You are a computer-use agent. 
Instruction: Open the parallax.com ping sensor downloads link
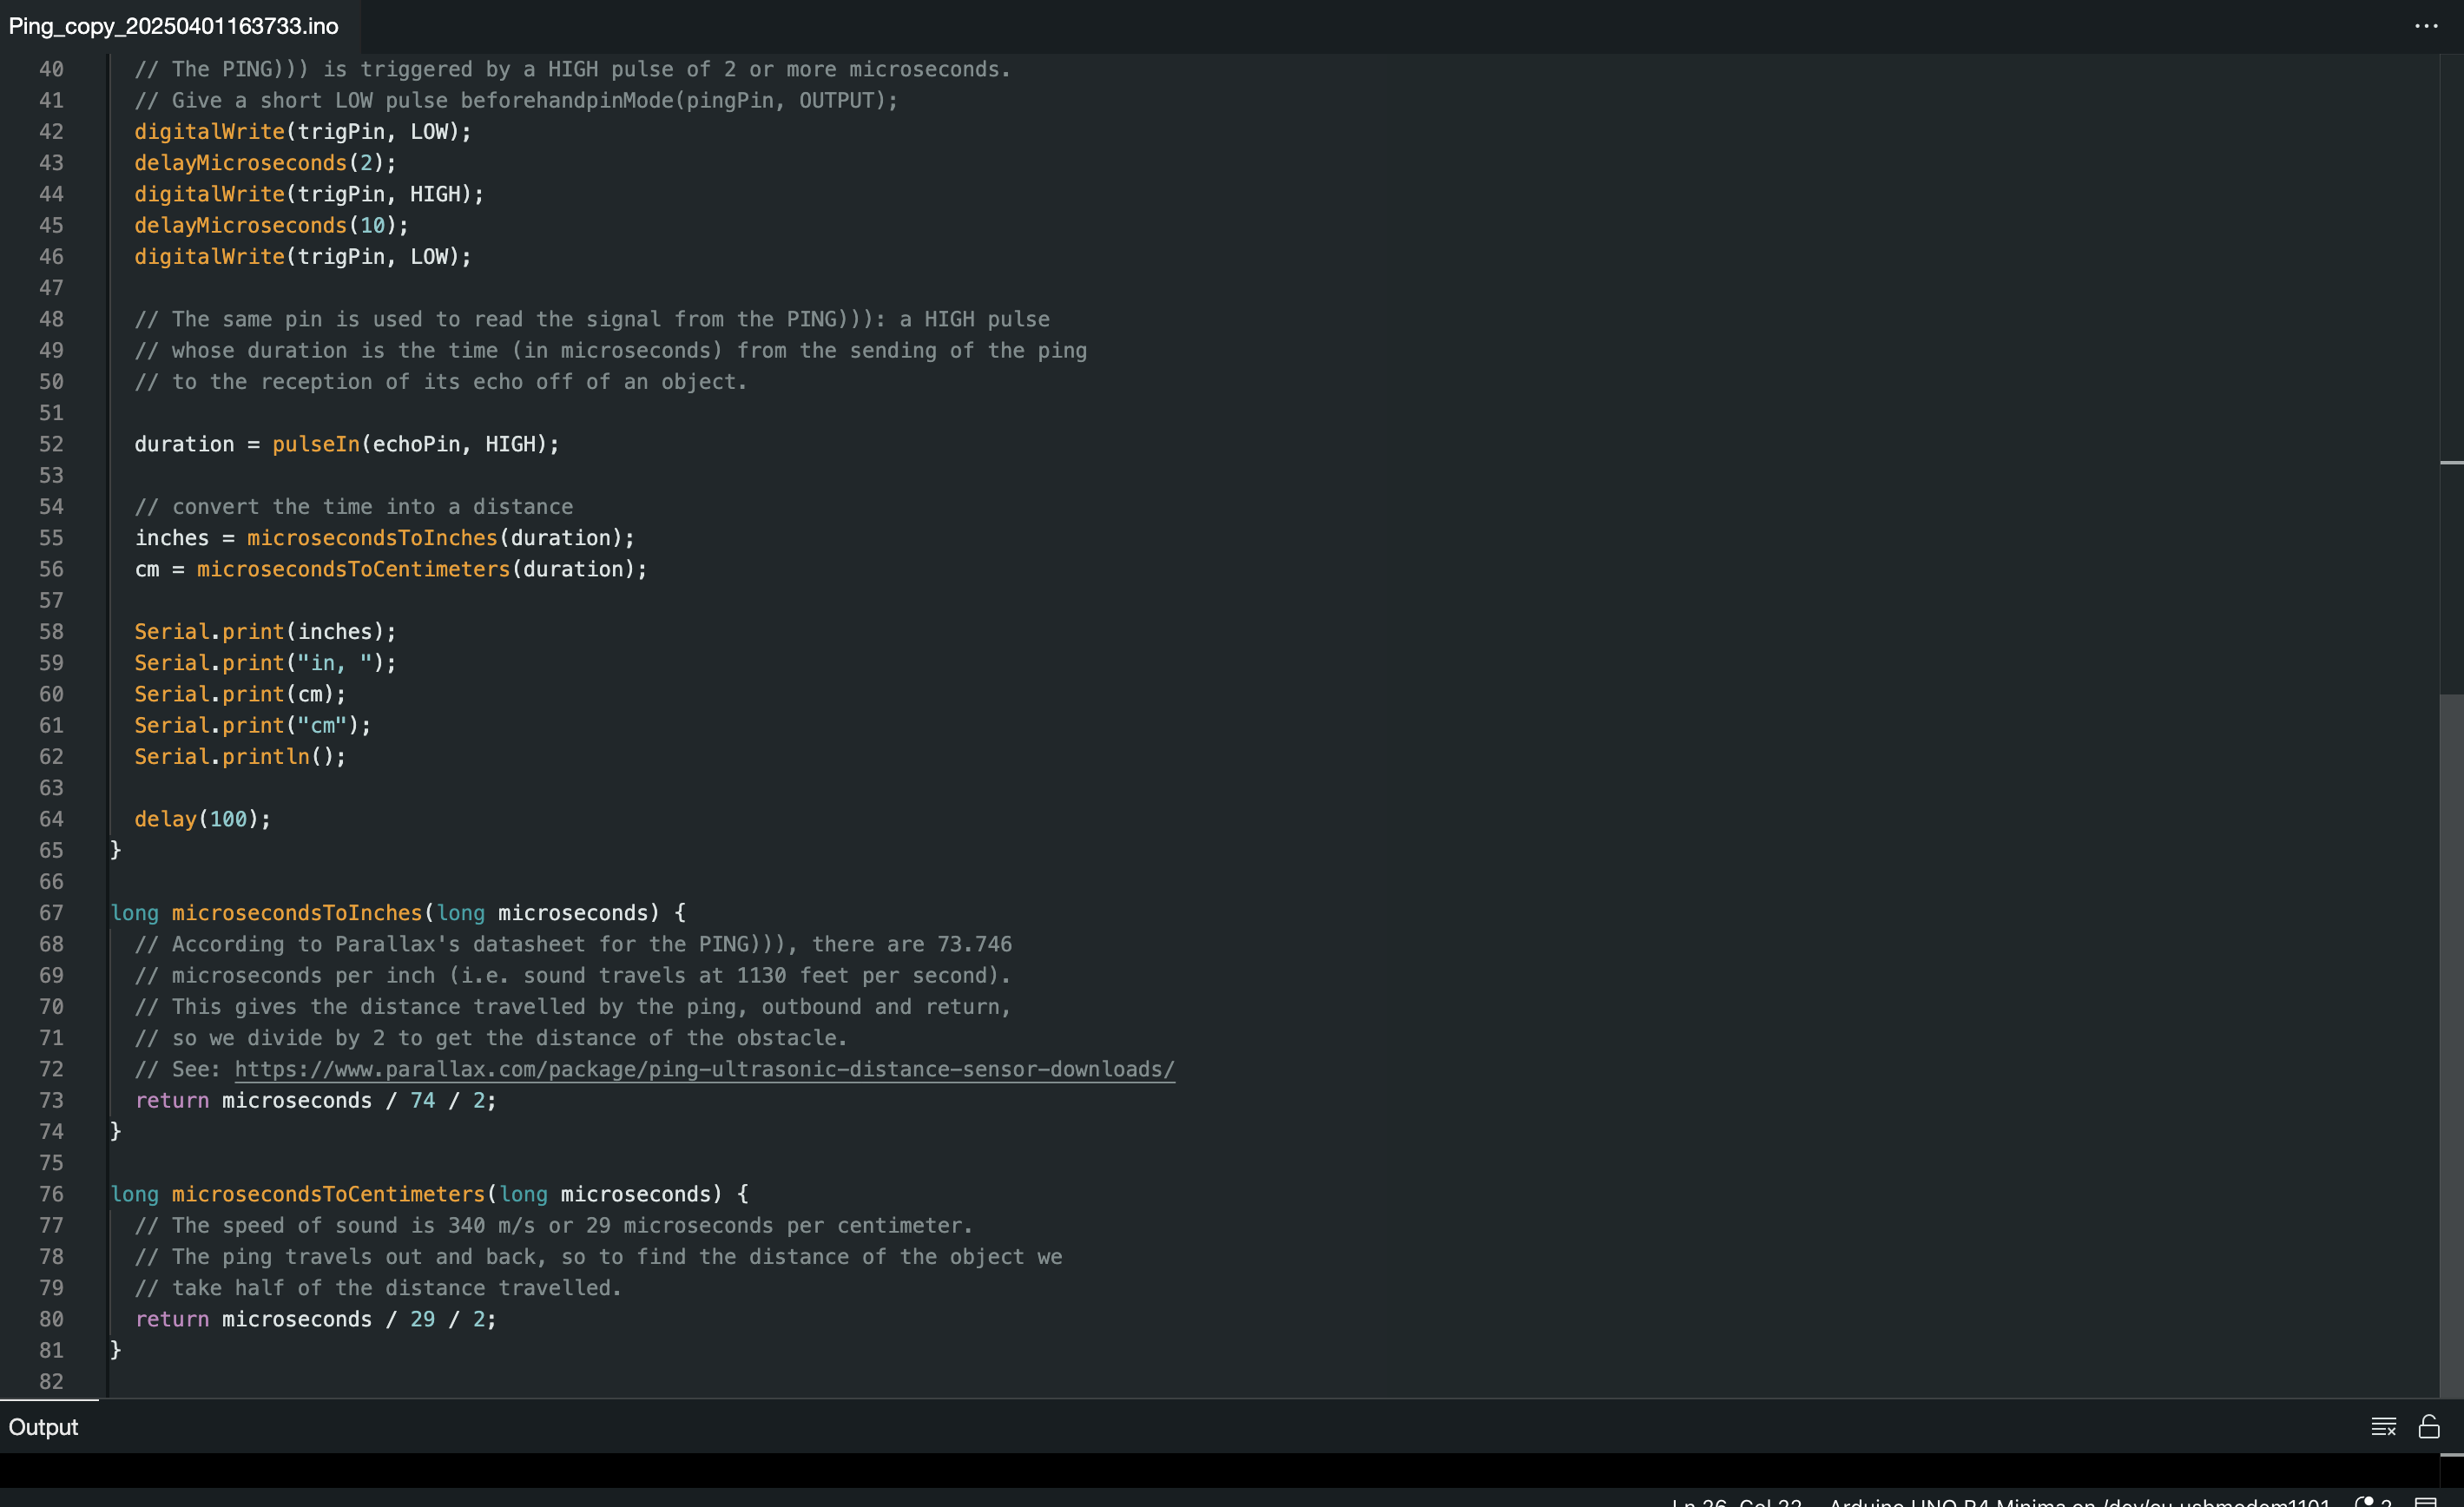(704, 1069)
